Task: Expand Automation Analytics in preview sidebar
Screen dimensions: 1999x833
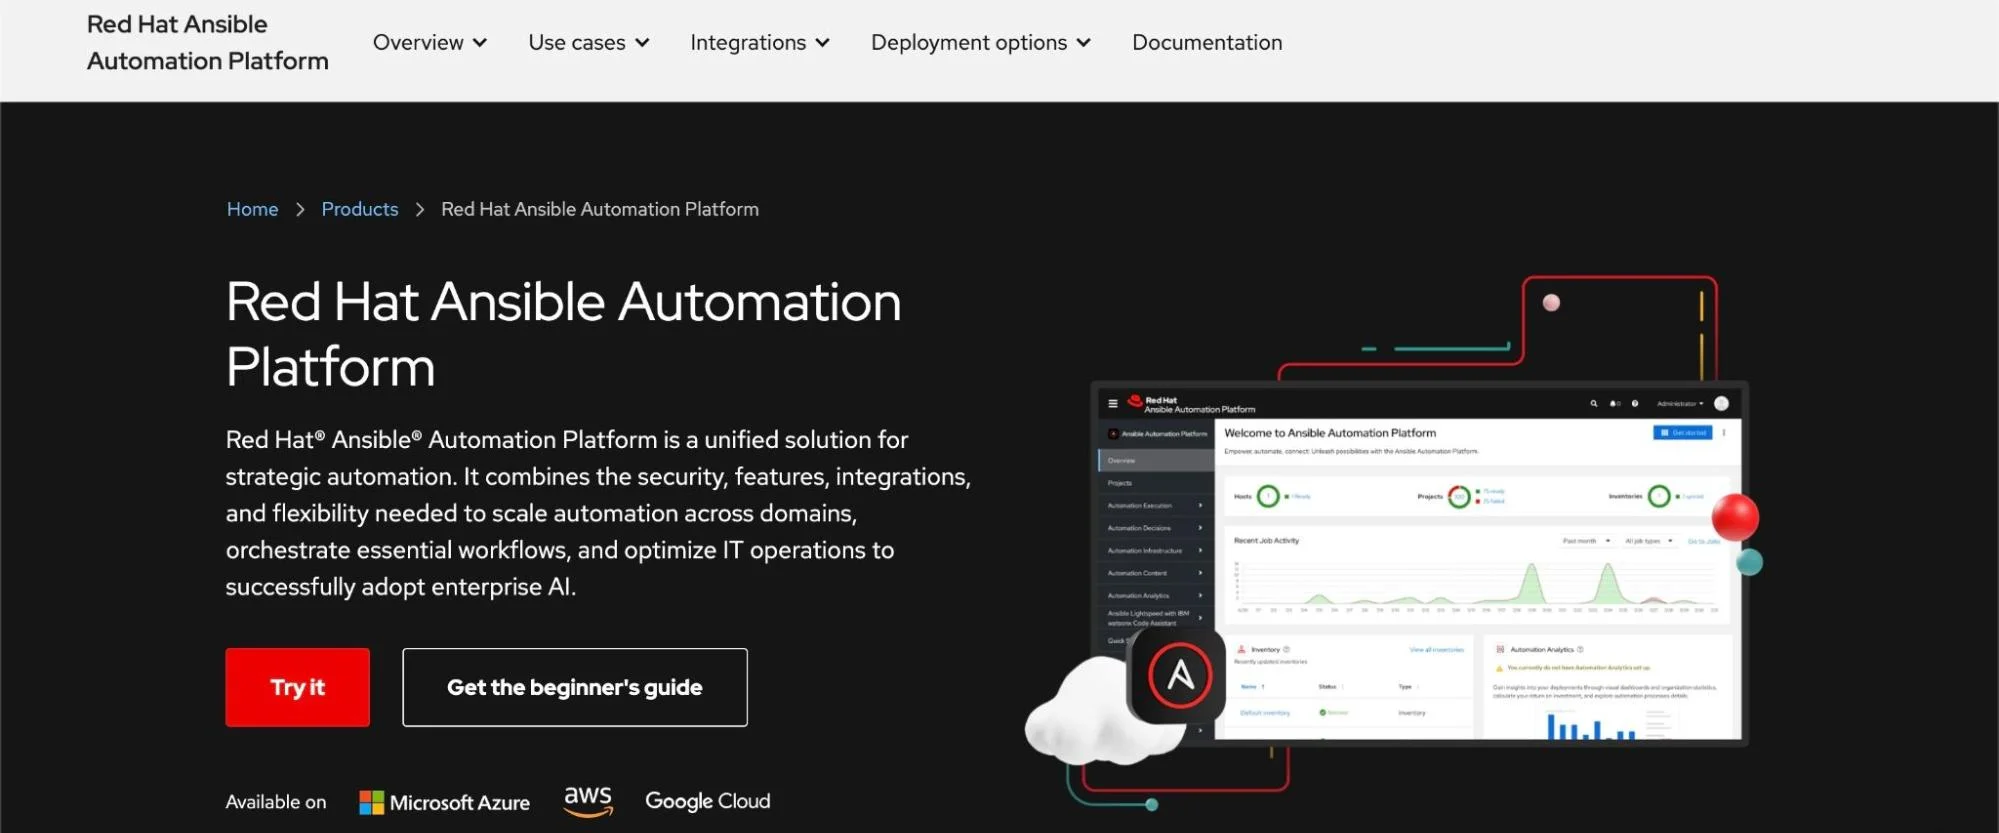Action: 1156,596
